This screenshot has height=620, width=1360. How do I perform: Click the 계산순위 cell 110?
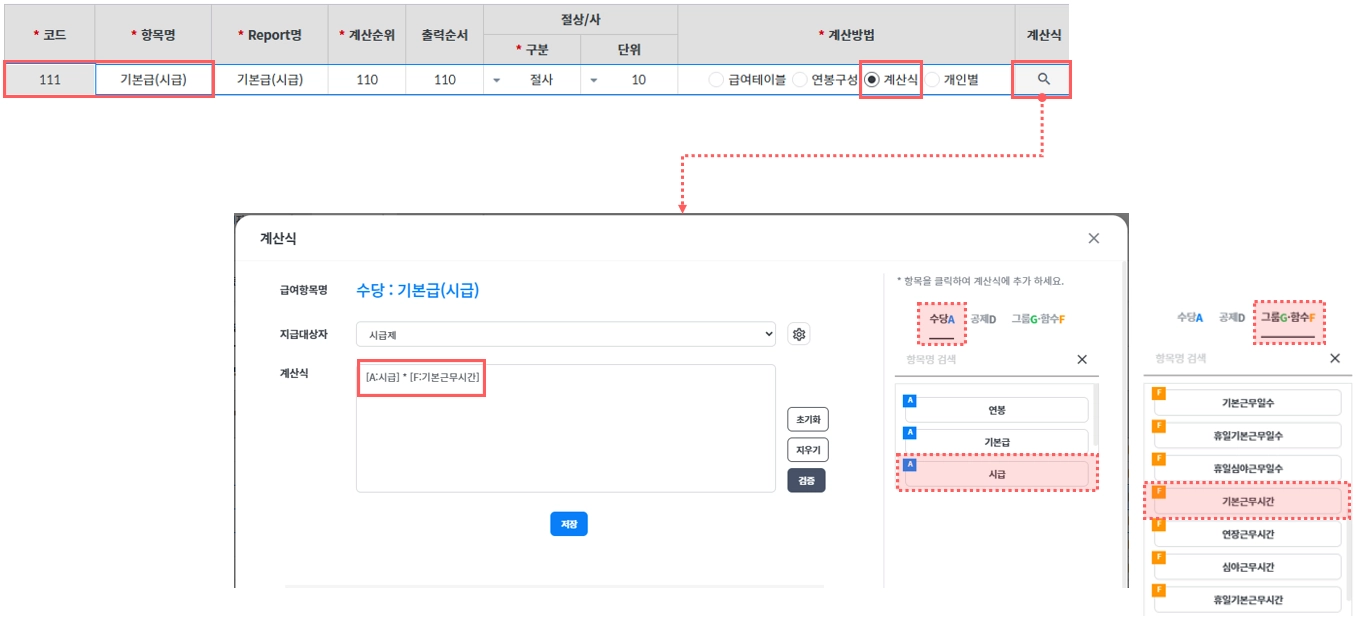point(367,80)
